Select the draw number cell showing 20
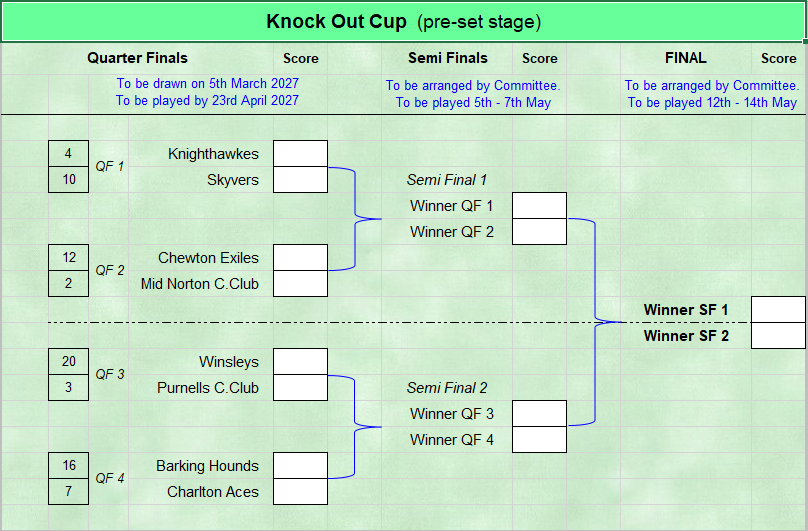Screen dimensions: 808x531 [69, 362]
